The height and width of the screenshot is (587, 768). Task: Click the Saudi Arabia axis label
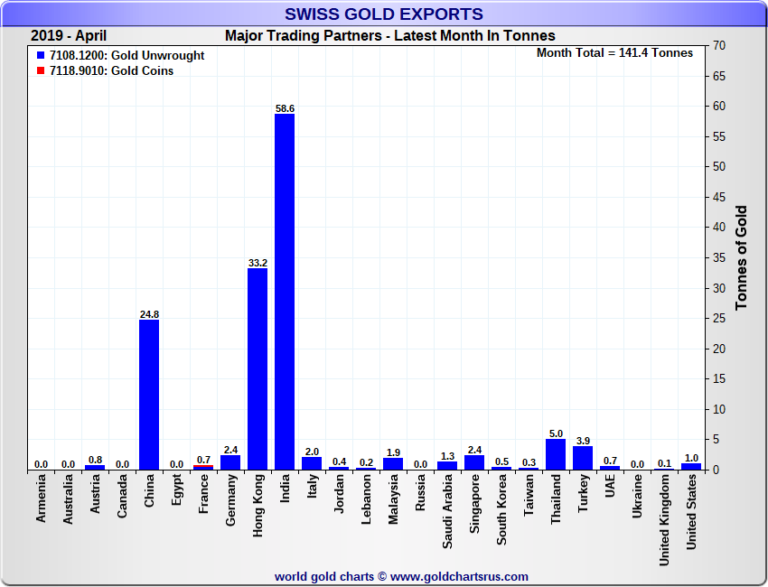point(447,510)
